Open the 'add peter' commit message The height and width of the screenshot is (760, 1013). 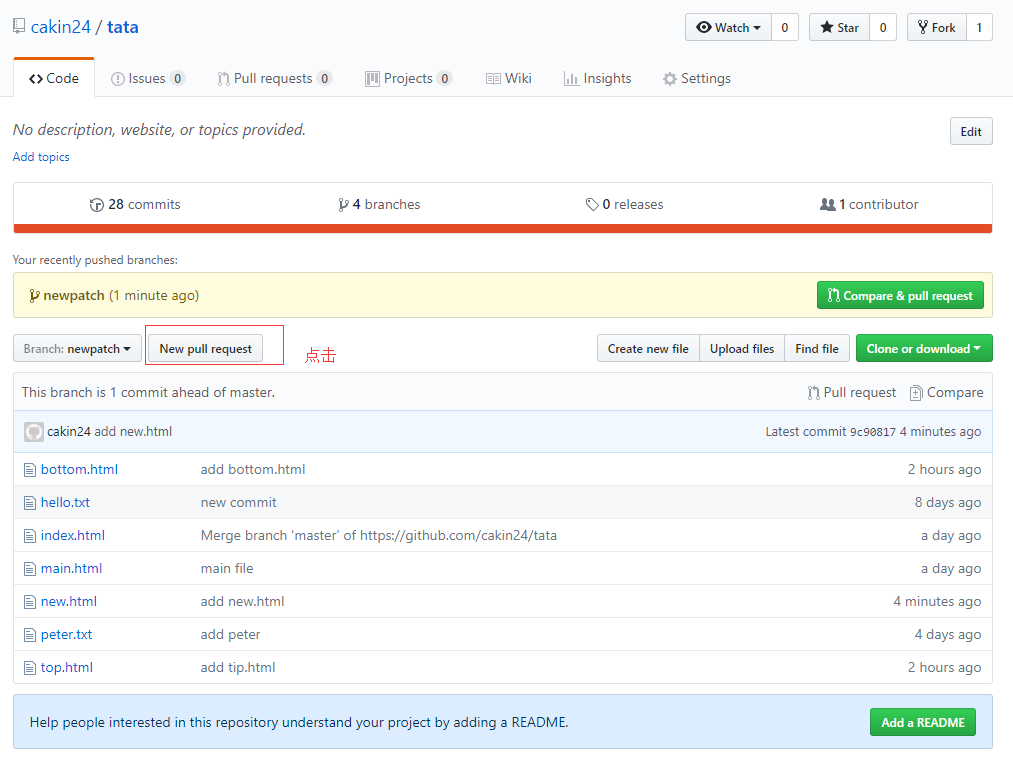pos(230,634)
